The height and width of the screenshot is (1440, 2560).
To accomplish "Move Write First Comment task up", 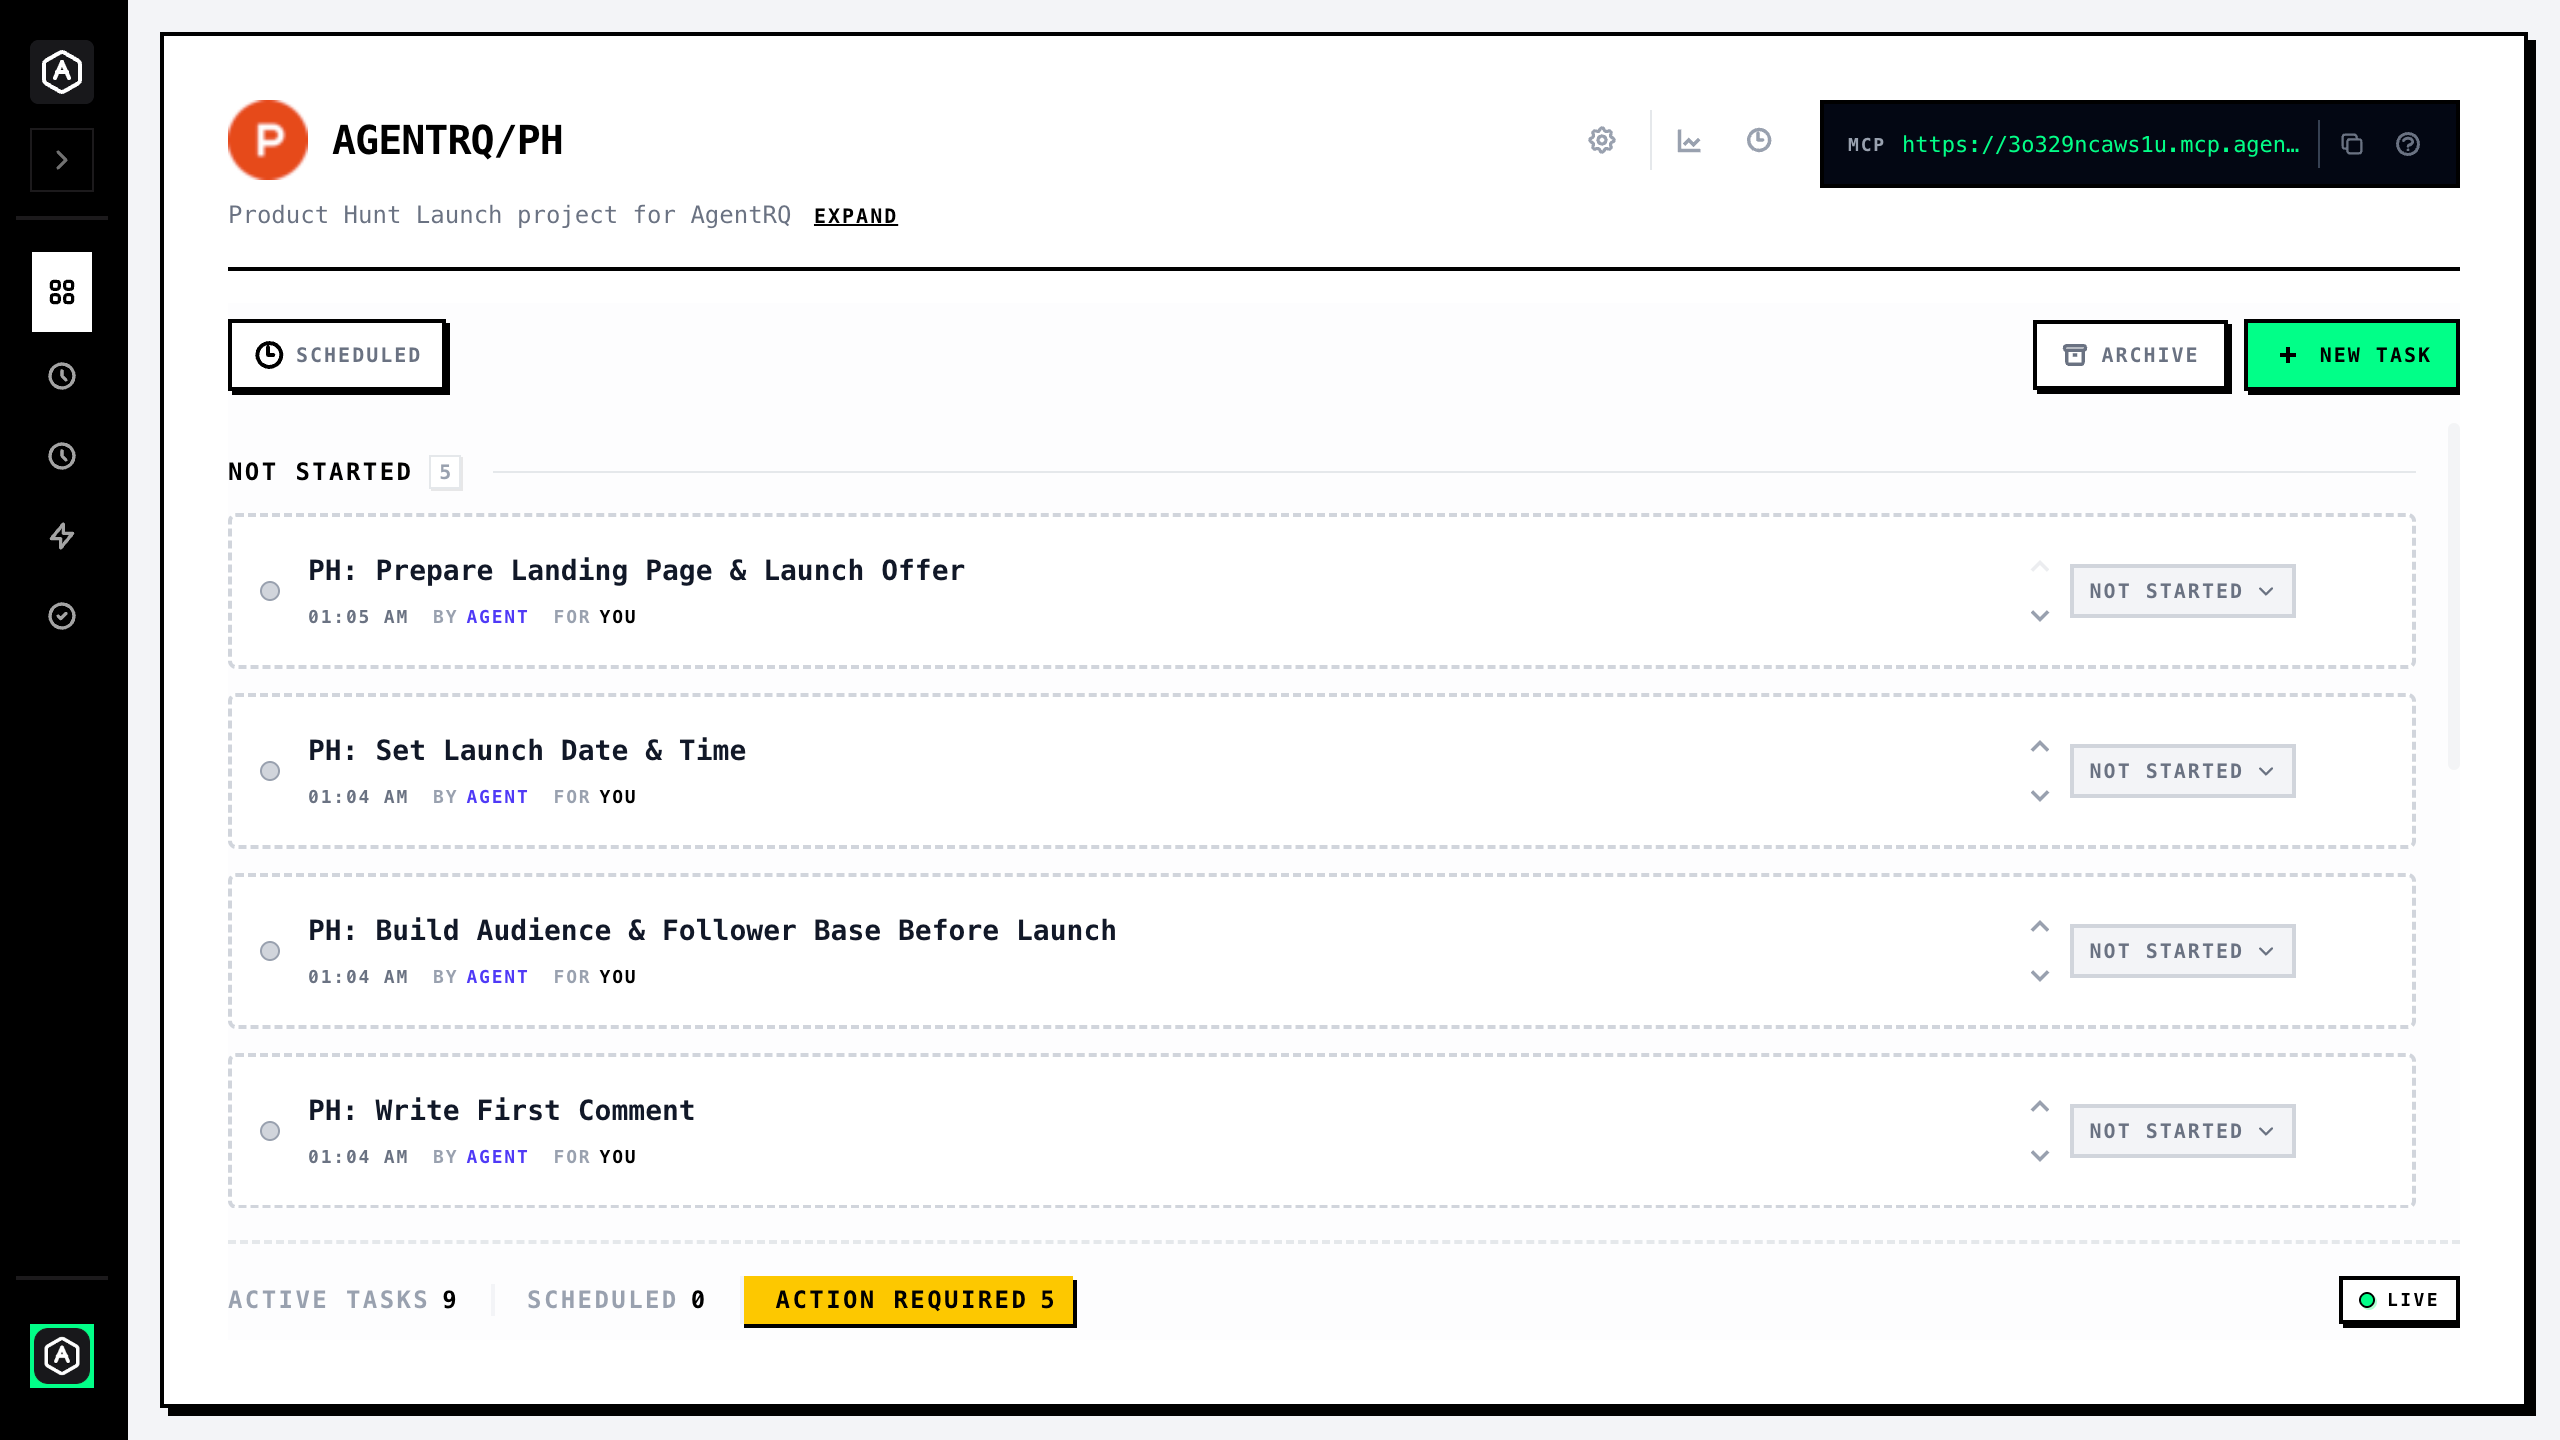I will click(x=2040, y=1107).
